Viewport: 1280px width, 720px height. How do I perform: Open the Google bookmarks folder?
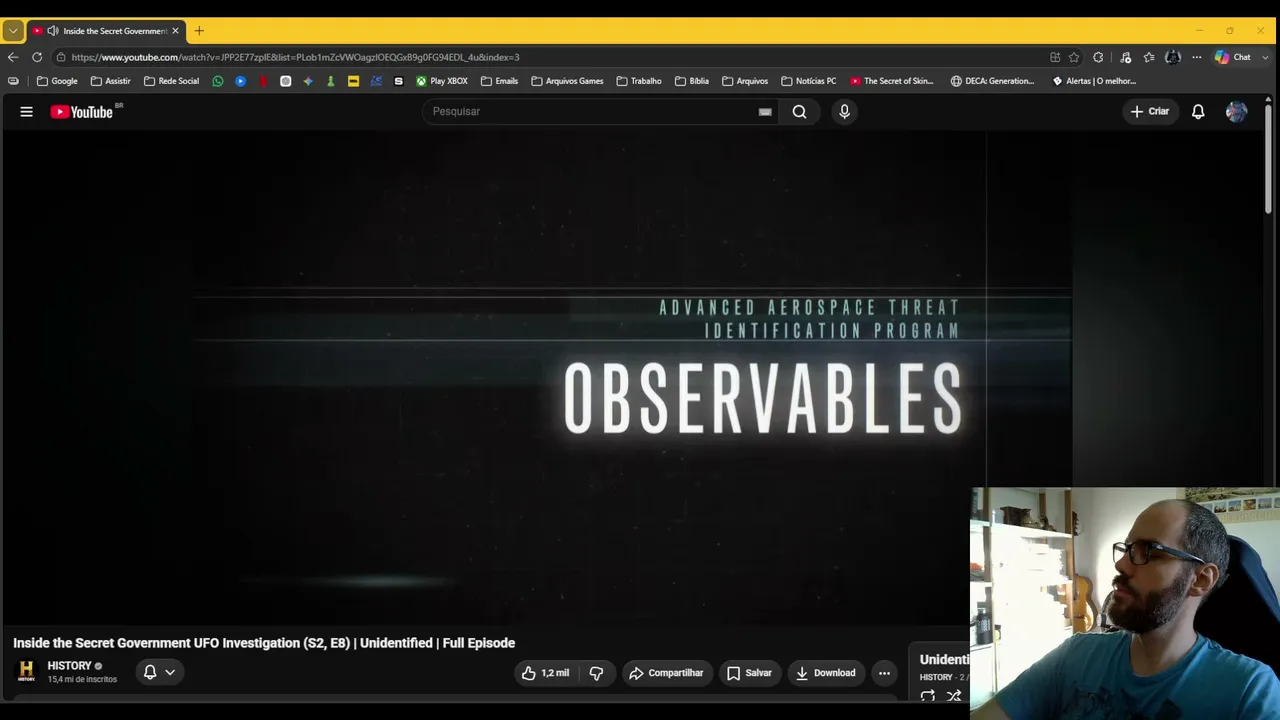pos(57,81)
